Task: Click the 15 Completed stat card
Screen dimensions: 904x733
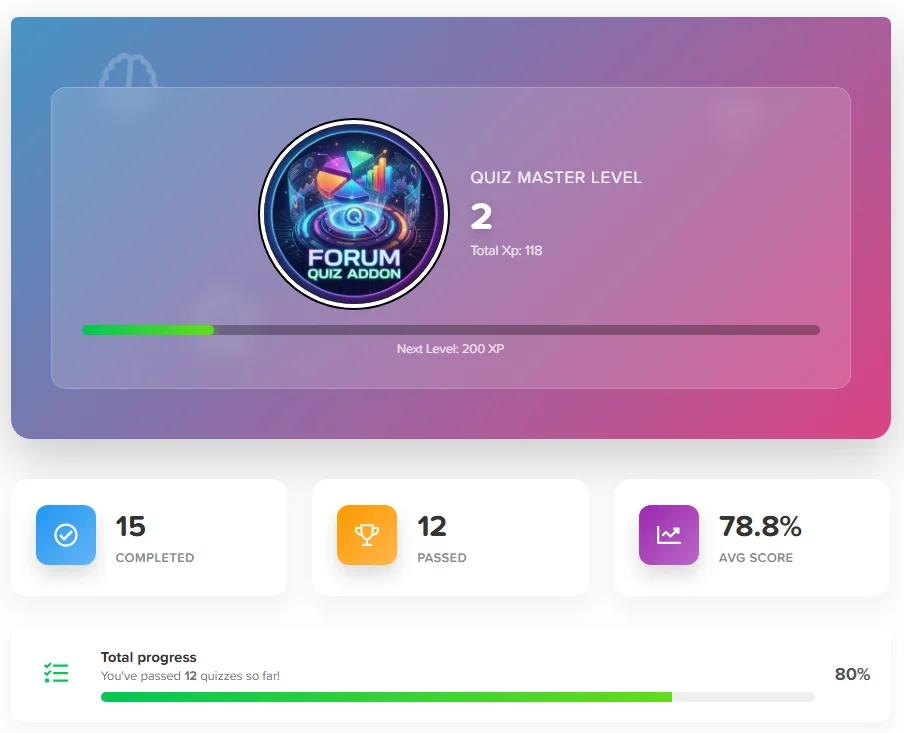Action: (149, 537)
